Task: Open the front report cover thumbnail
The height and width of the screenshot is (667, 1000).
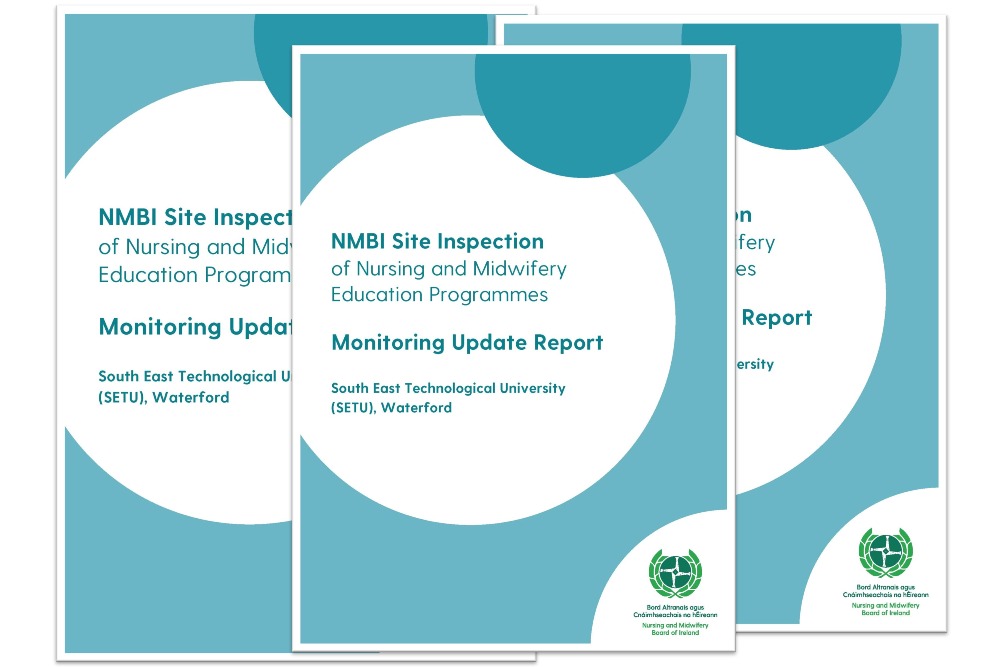Action: coord(513,348)
